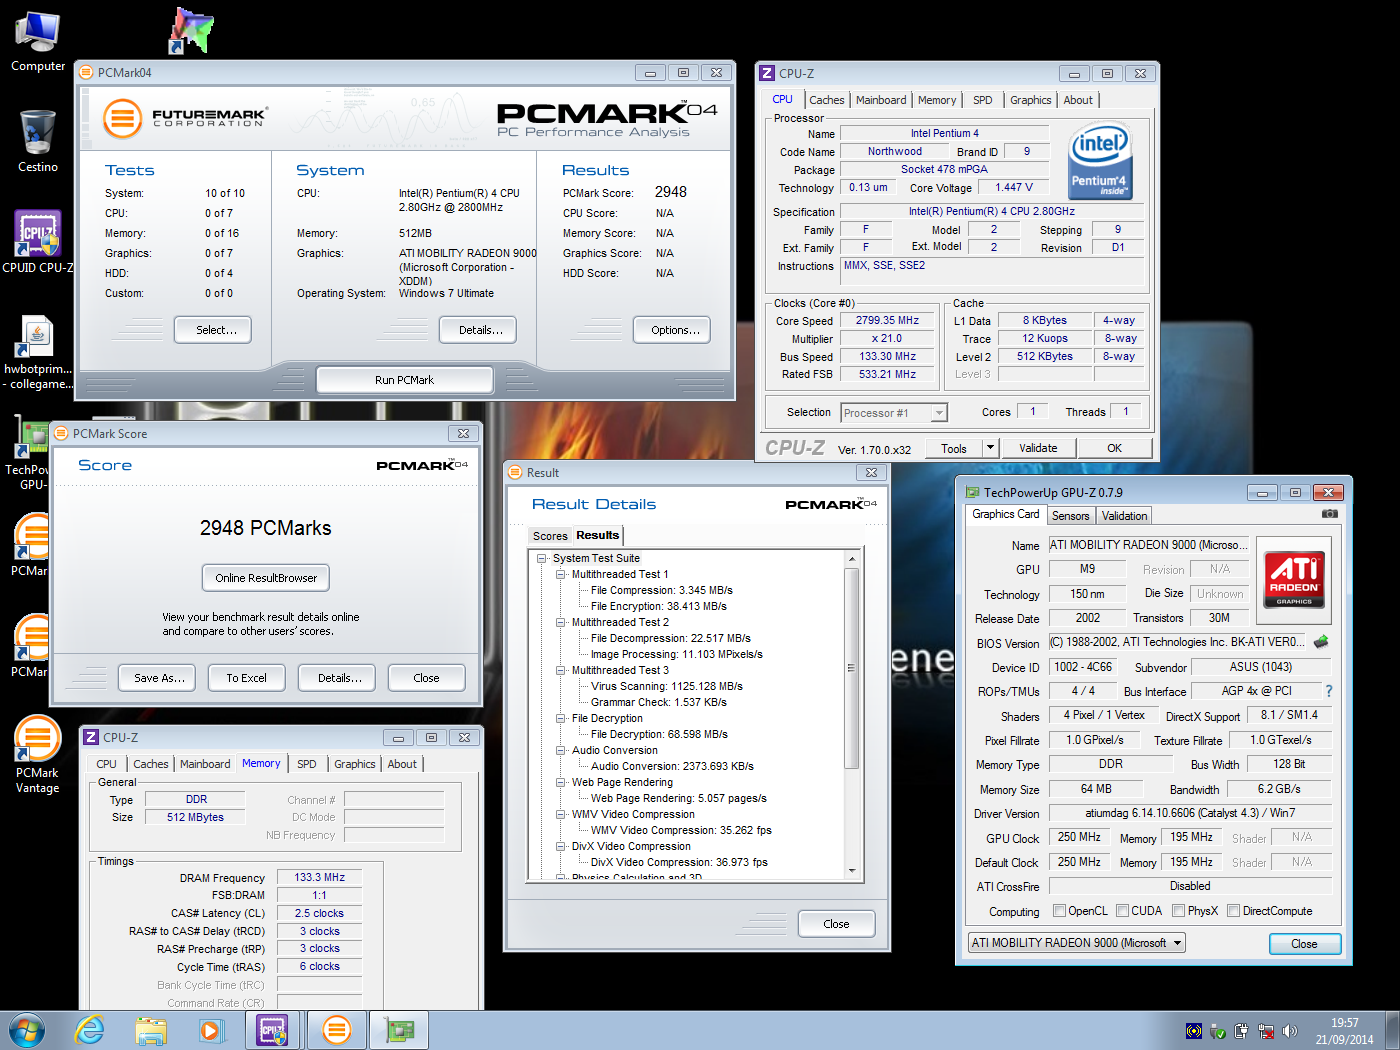
Task: Click Validate button in CPU-Z
Action: [x=1038, y=448]
